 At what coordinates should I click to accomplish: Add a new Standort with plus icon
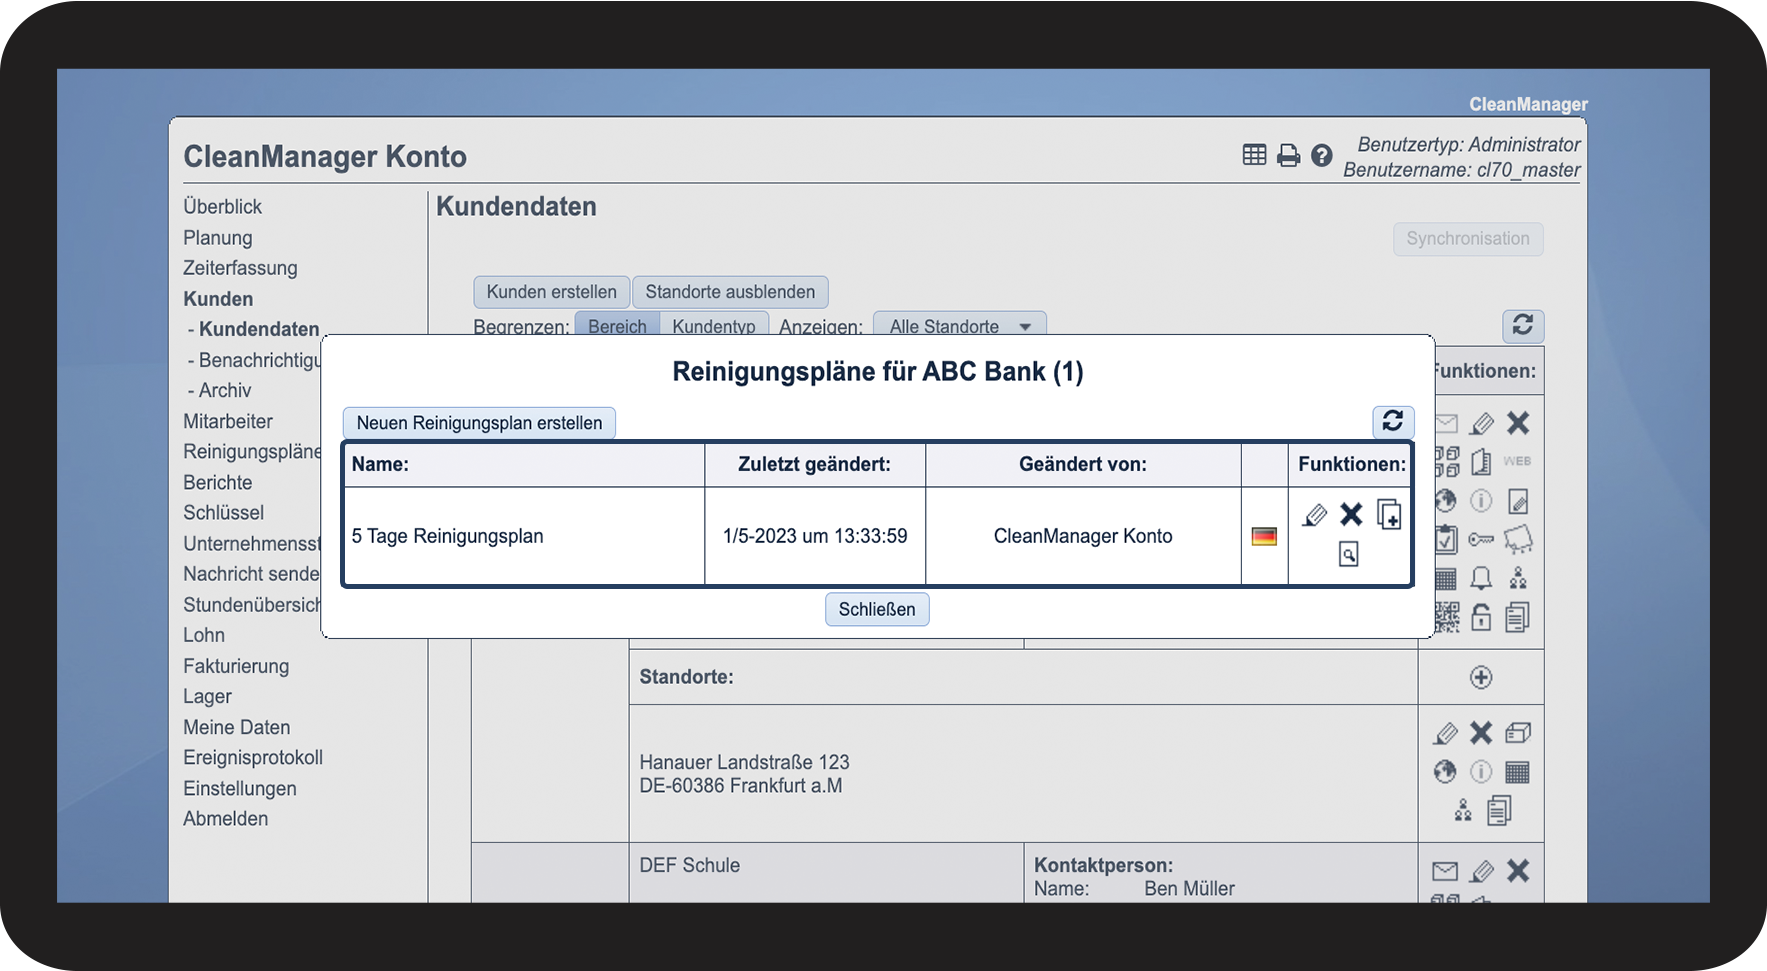pos(1481,678)
